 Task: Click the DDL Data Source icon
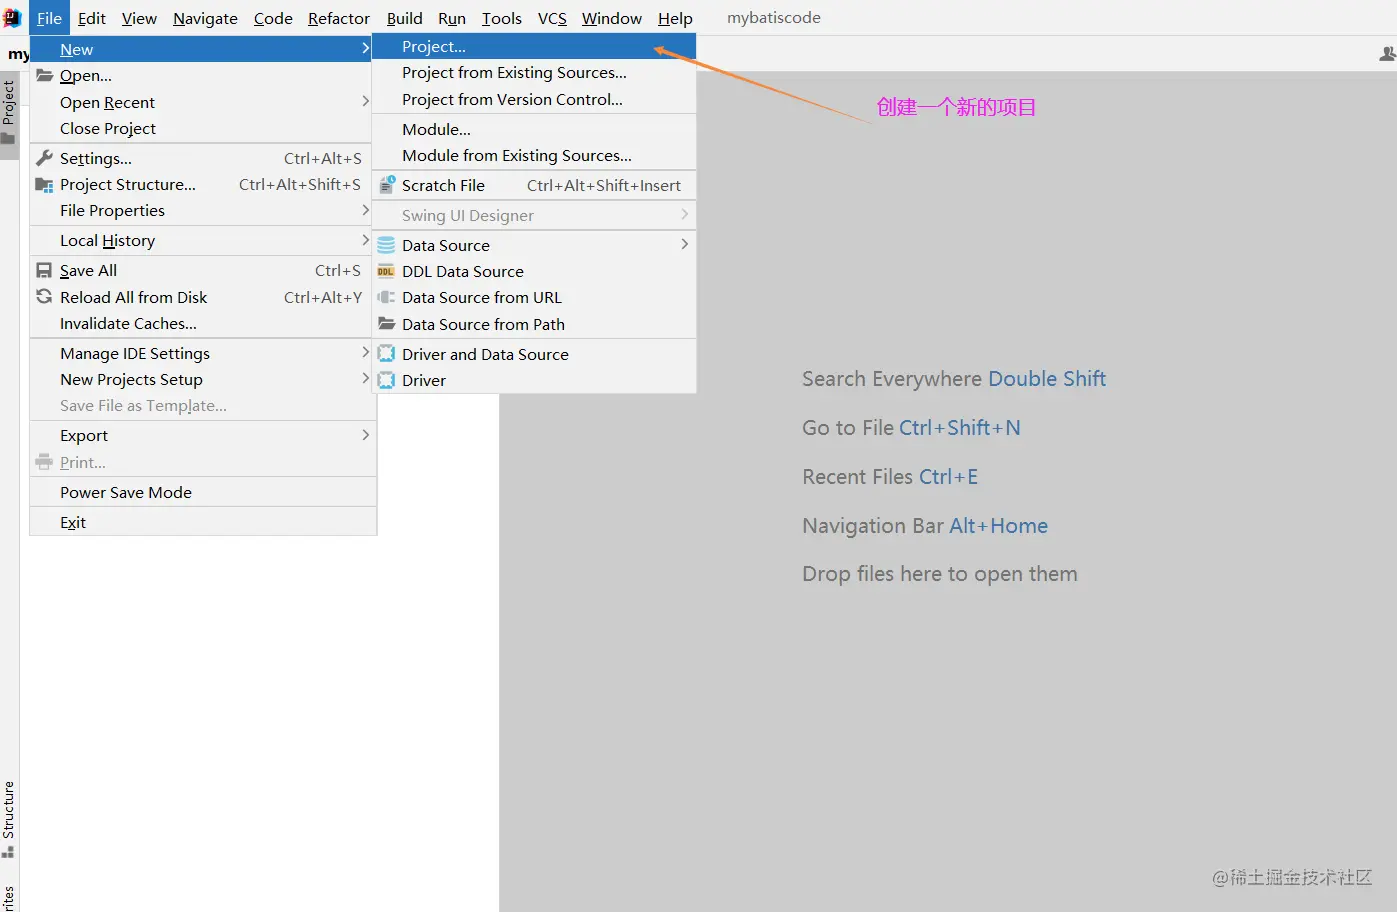point(386,271)
